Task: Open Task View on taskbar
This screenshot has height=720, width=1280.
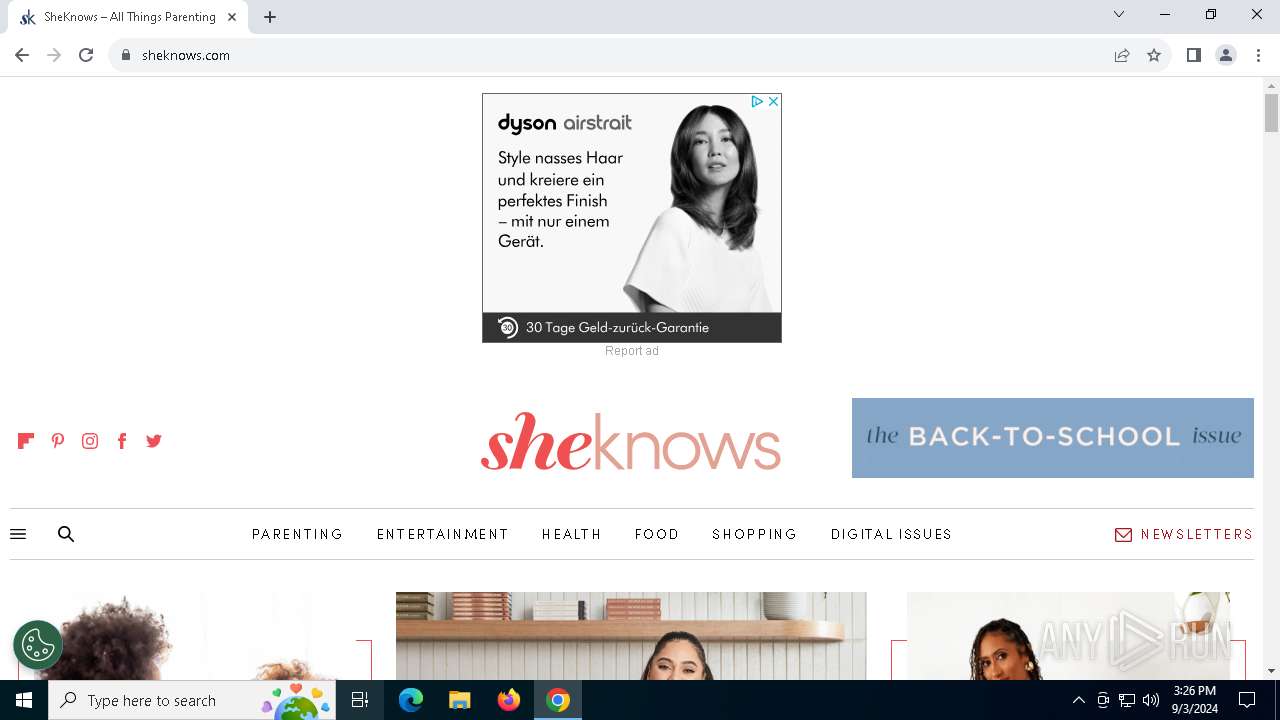Action: (x=360, y=700)
